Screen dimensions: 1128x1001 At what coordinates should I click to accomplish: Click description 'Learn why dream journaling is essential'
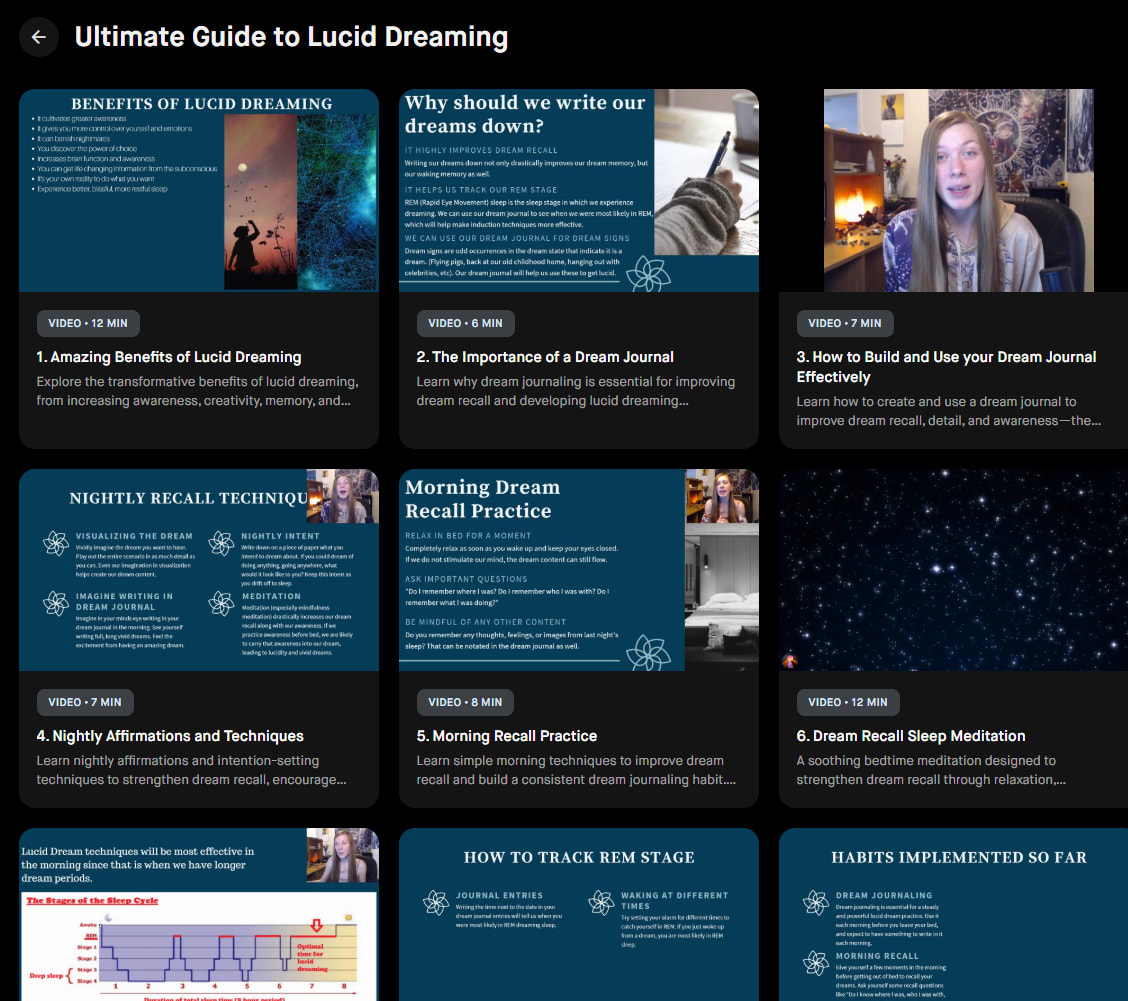576,391
